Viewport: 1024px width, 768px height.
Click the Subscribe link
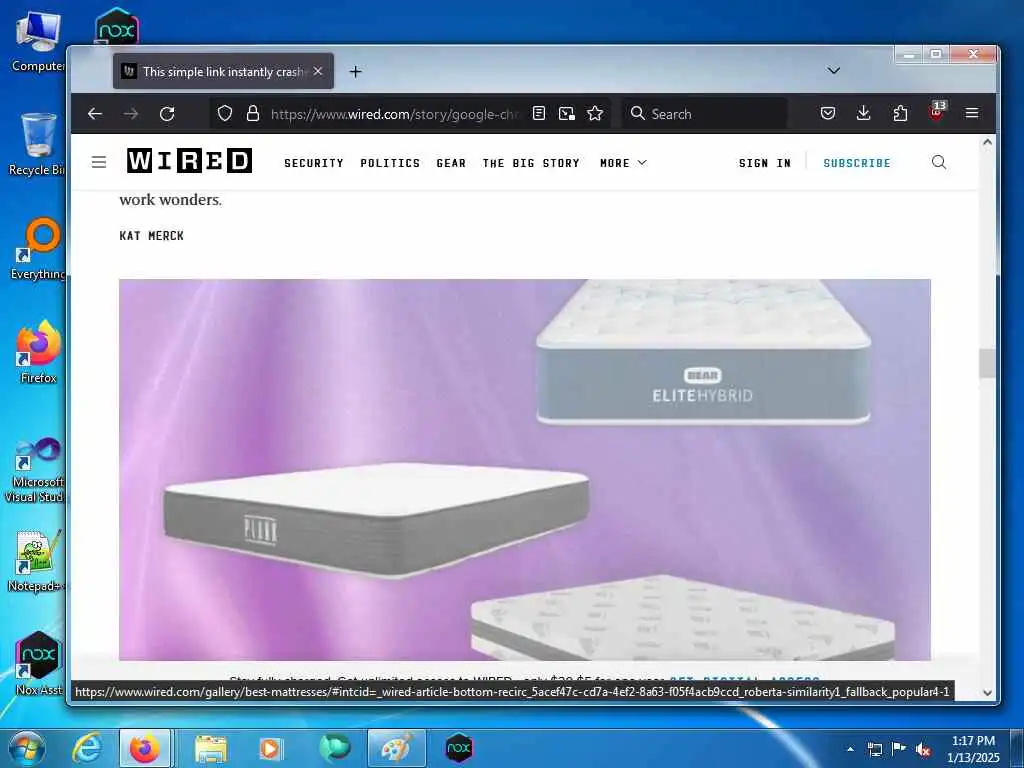pyautogui.click(x=857, y=163)
